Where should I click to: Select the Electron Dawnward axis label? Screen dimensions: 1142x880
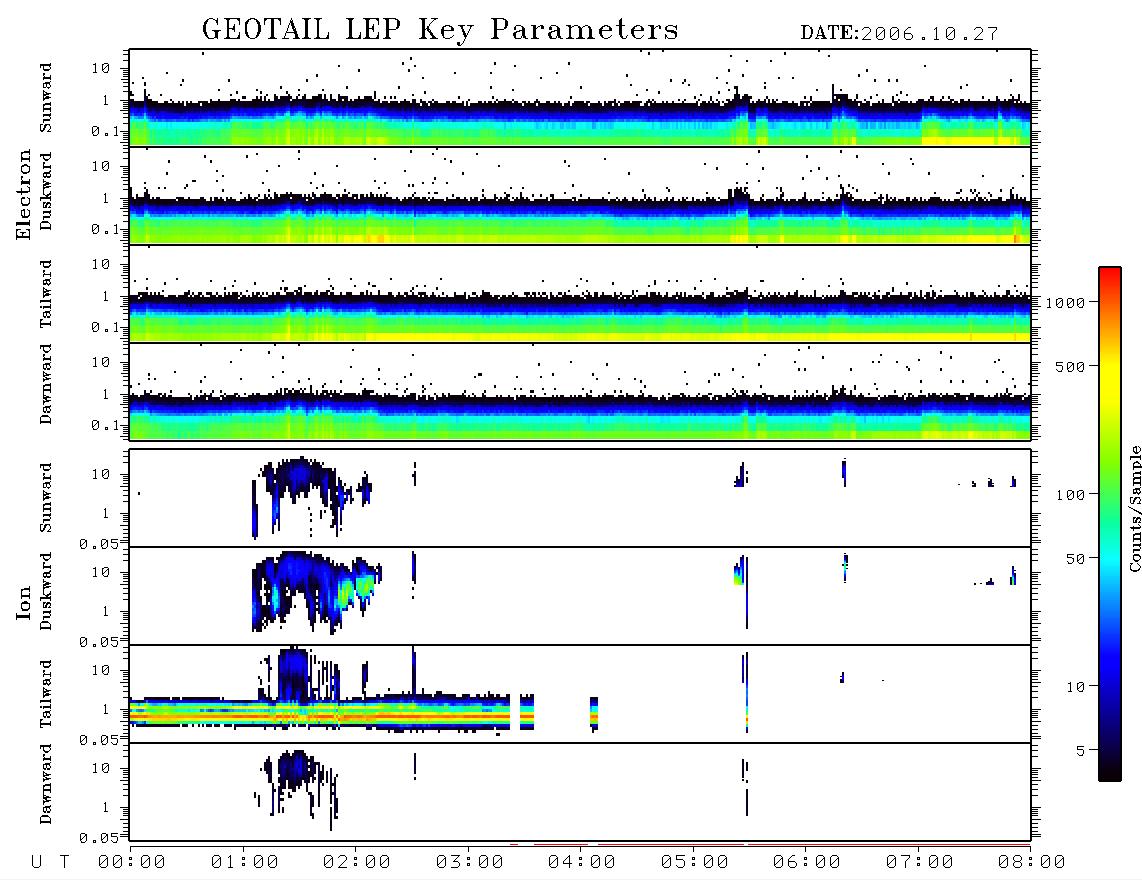click(x=46, y=385)
